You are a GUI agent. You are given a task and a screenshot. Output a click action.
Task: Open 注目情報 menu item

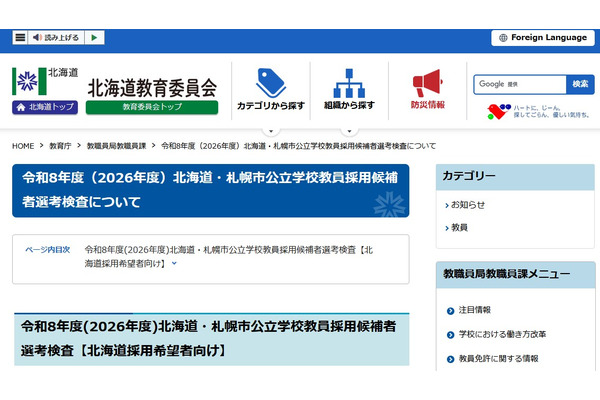point(474,310)
